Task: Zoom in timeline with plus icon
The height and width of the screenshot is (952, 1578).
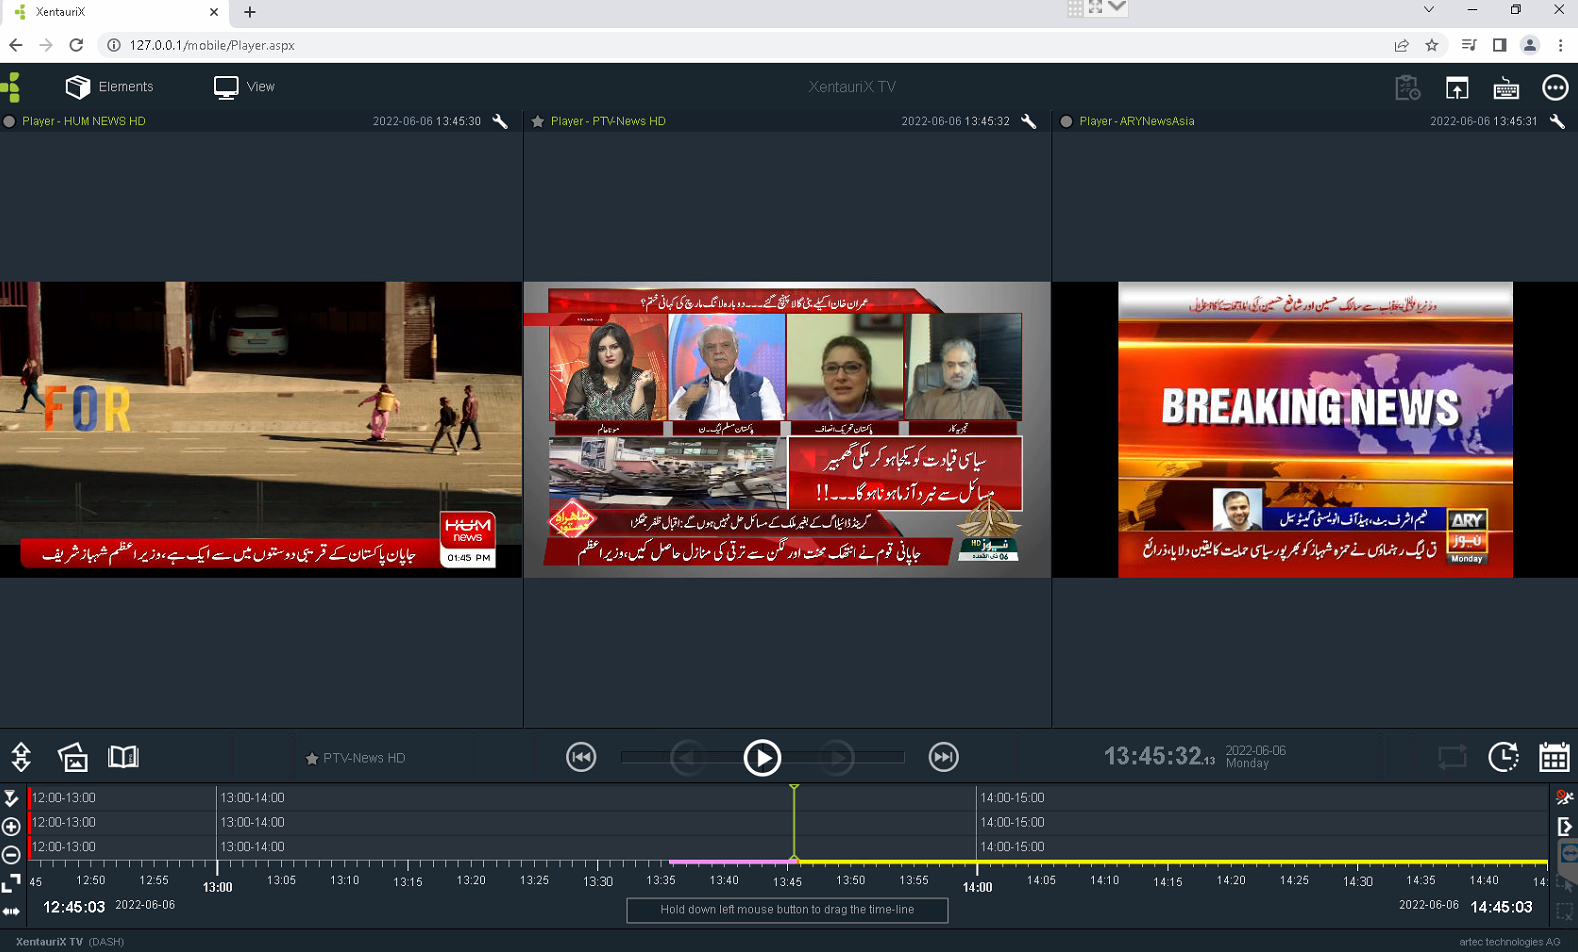Action: point(11,827)
